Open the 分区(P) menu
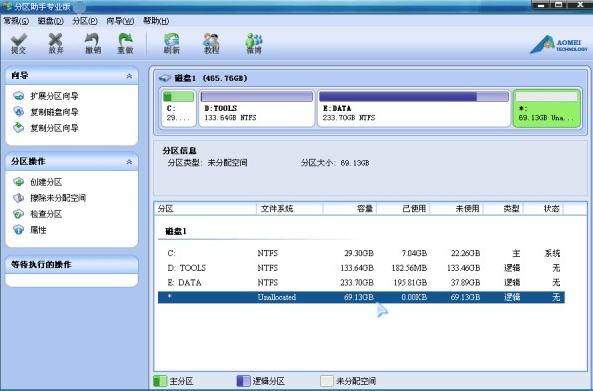The image size is (593, 391). pos(85,21)
